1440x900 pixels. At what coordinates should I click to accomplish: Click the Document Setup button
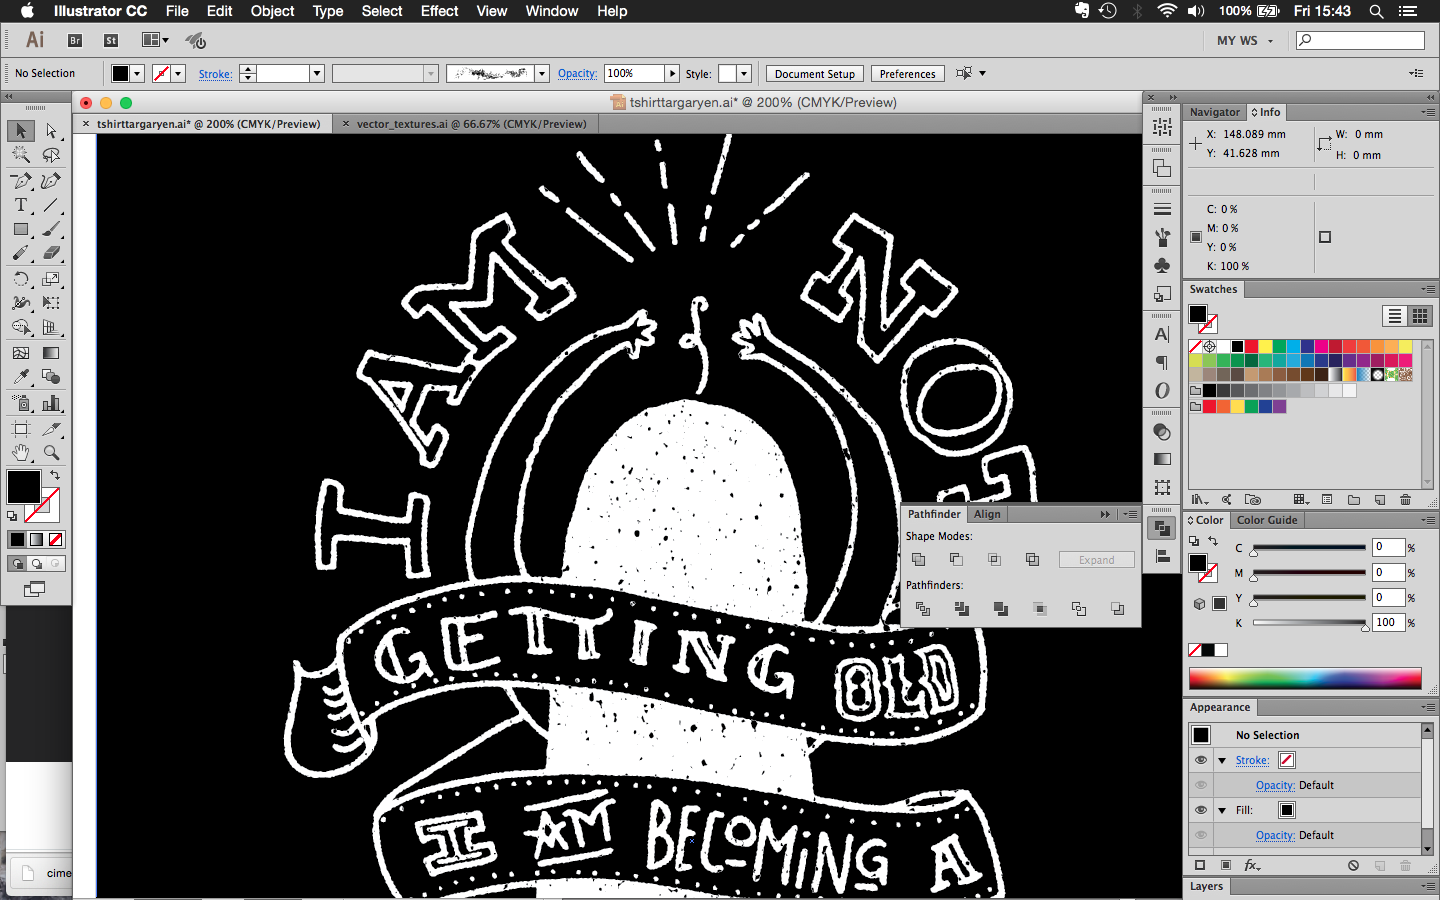tap(814, 74)
